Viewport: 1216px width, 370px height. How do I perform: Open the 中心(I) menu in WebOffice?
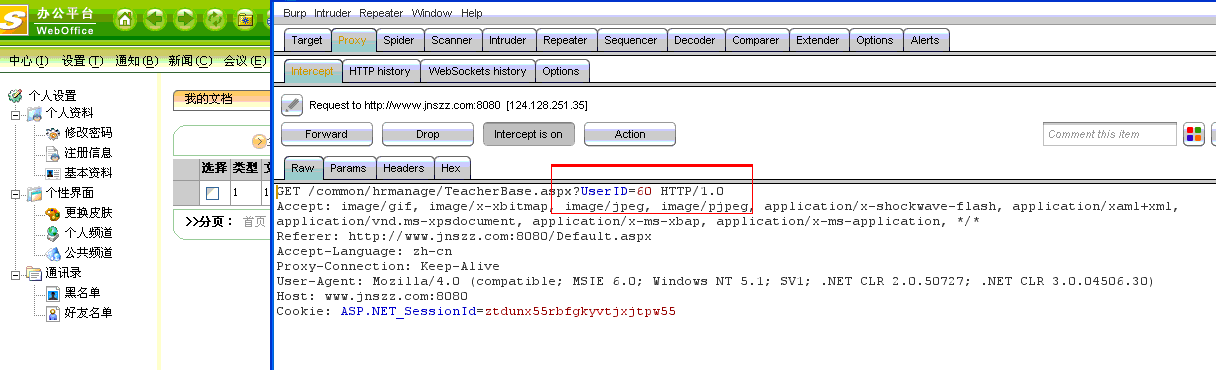click(28, 61)
